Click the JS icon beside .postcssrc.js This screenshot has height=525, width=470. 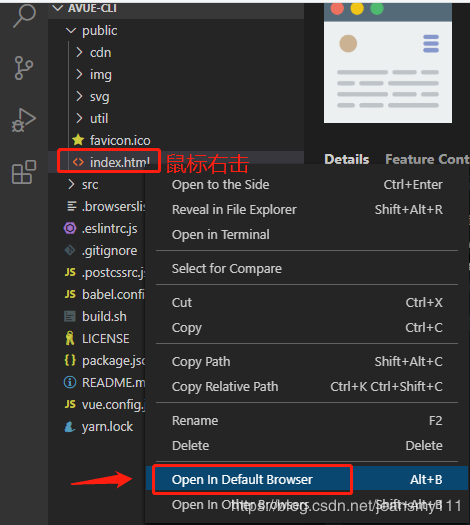(70, 272)
